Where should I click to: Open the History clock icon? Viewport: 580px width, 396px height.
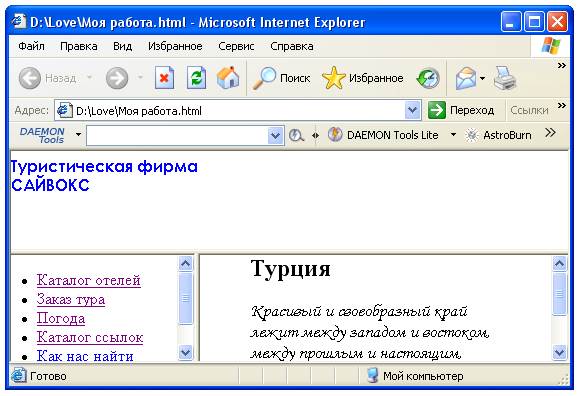click(x=428, y=78)
